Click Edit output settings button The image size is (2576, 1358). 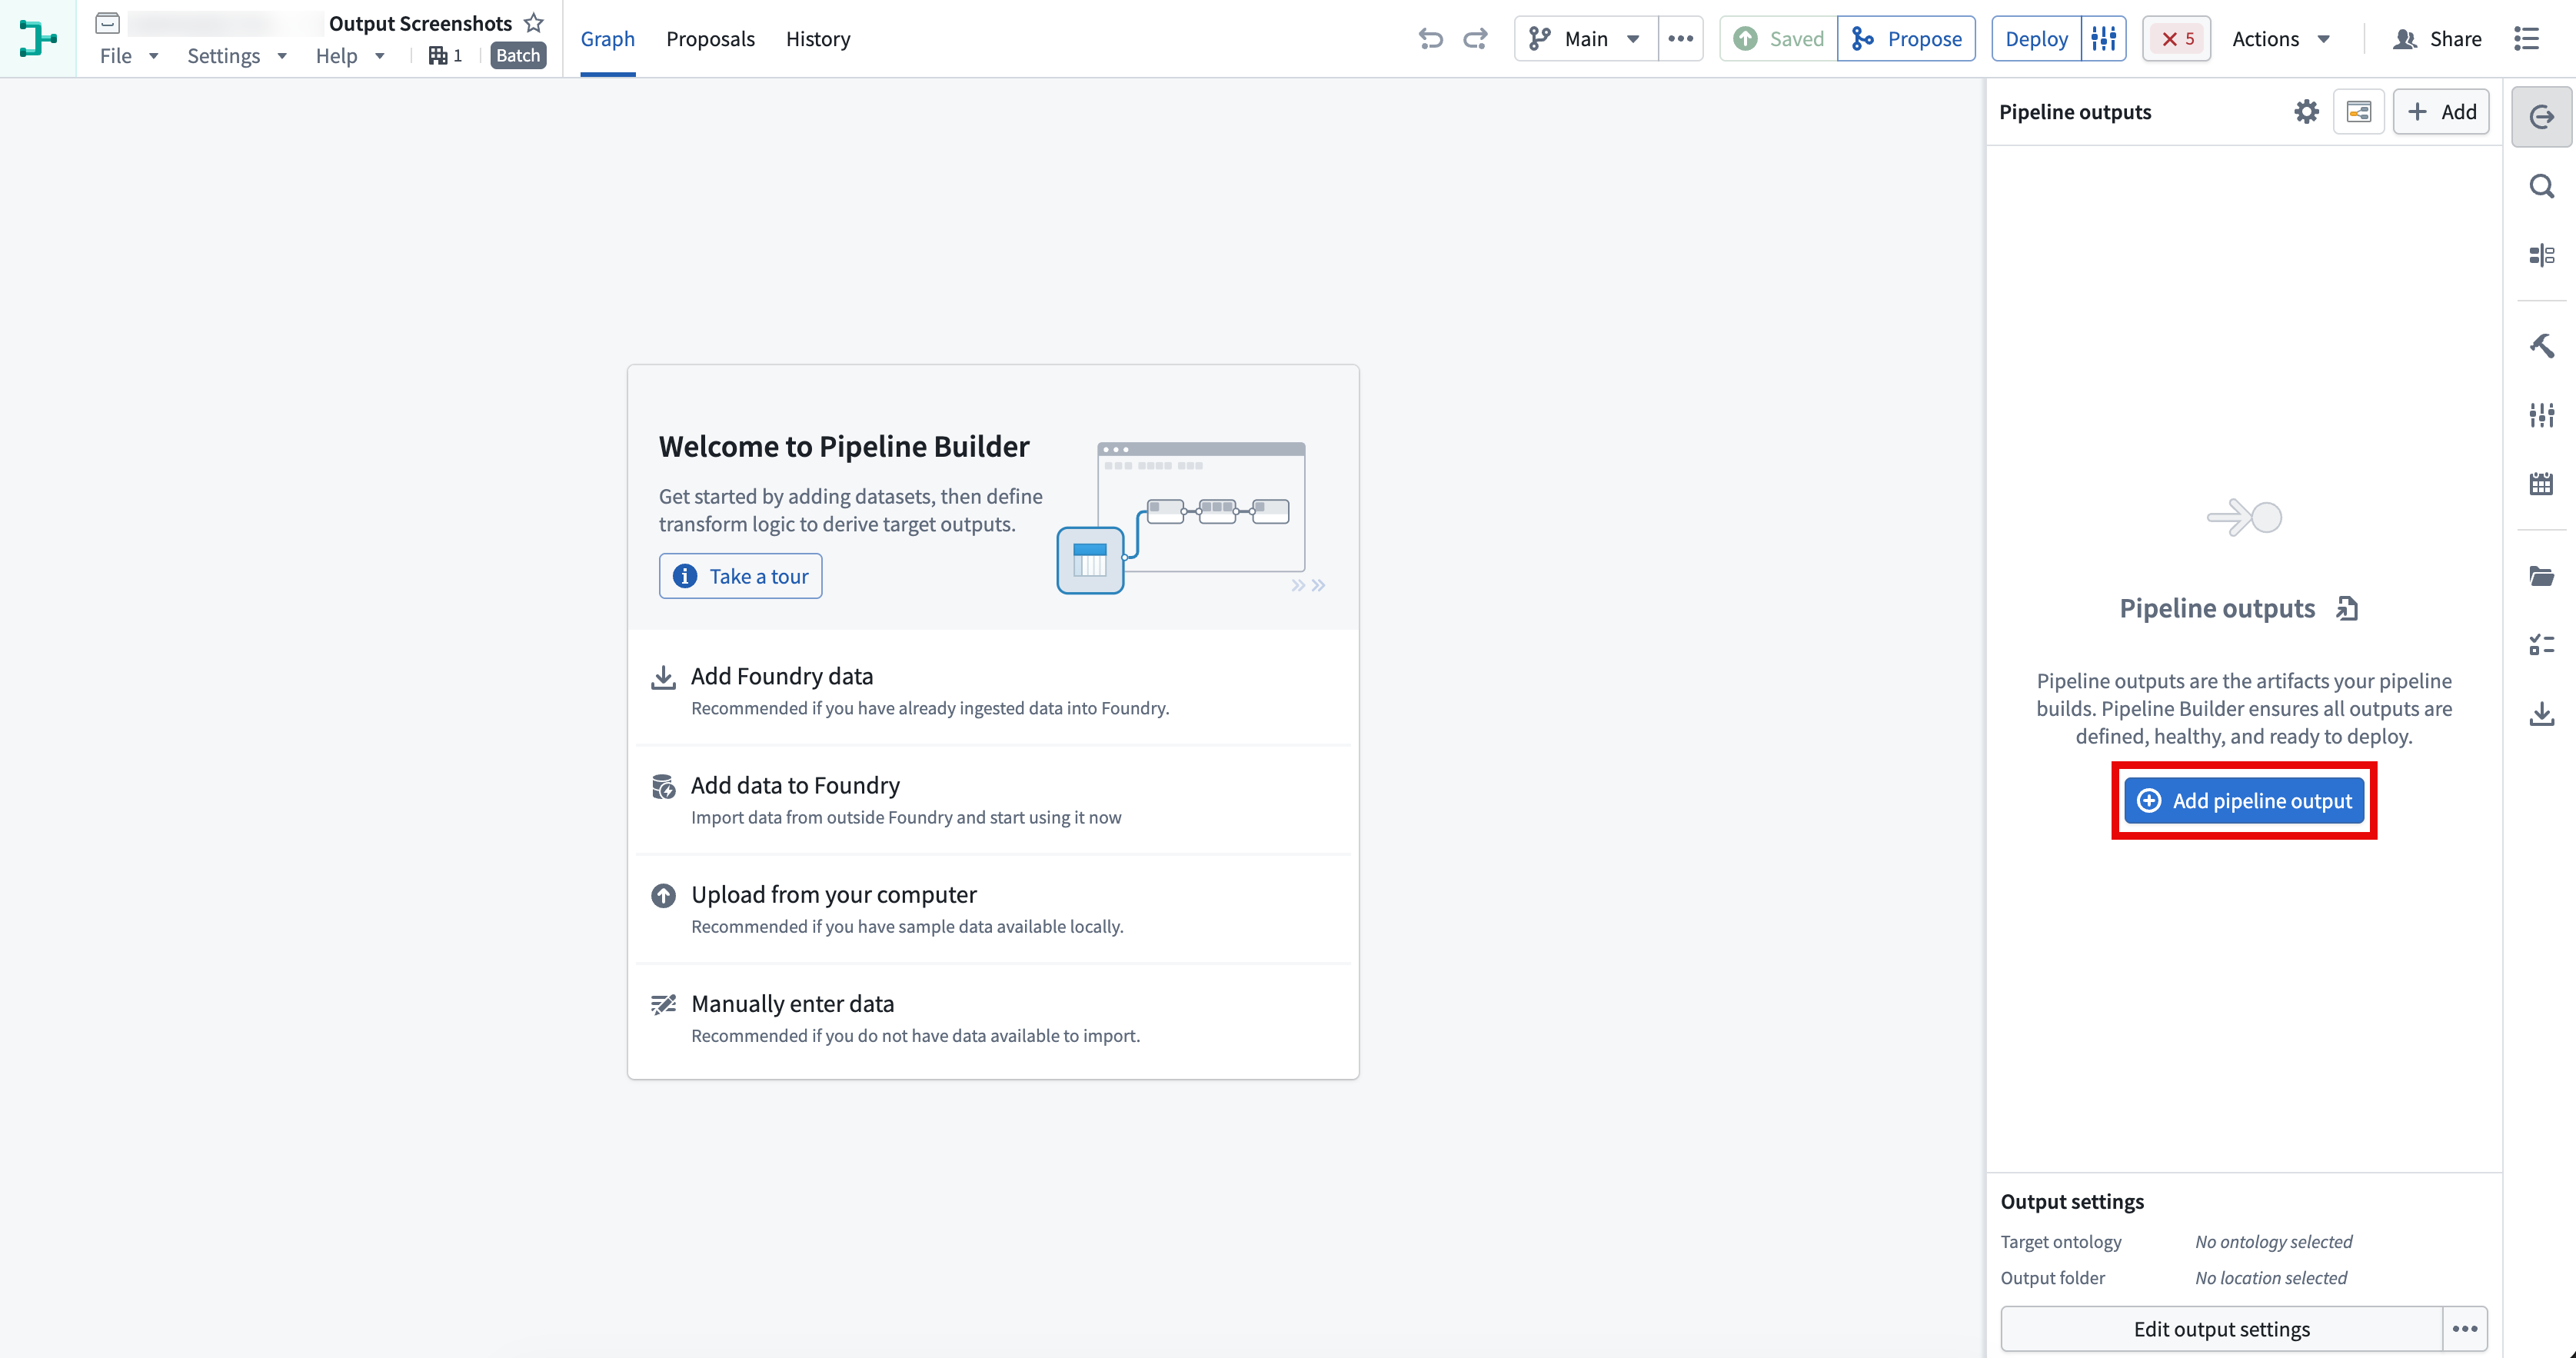pyautogui.click(x=2221, y=1329)
